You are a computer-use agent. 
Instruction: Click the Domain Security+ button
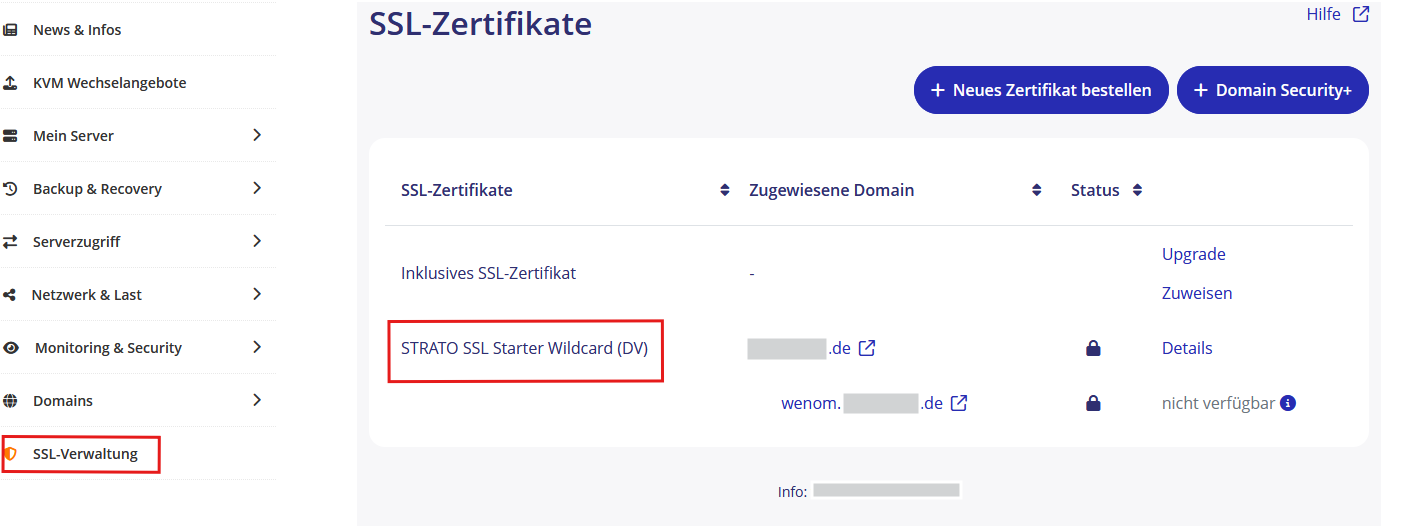click(1273, 90)
